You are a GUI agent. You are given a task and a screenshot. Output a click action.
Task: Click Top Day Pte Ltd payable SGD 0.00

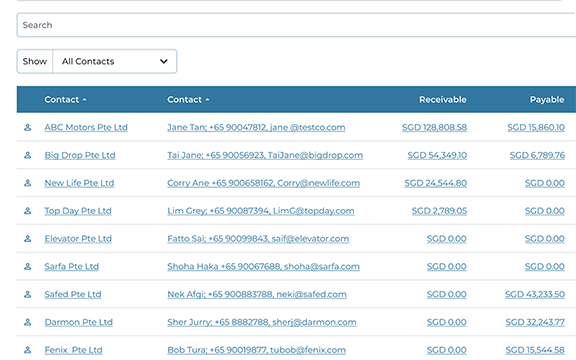(545, 211)
